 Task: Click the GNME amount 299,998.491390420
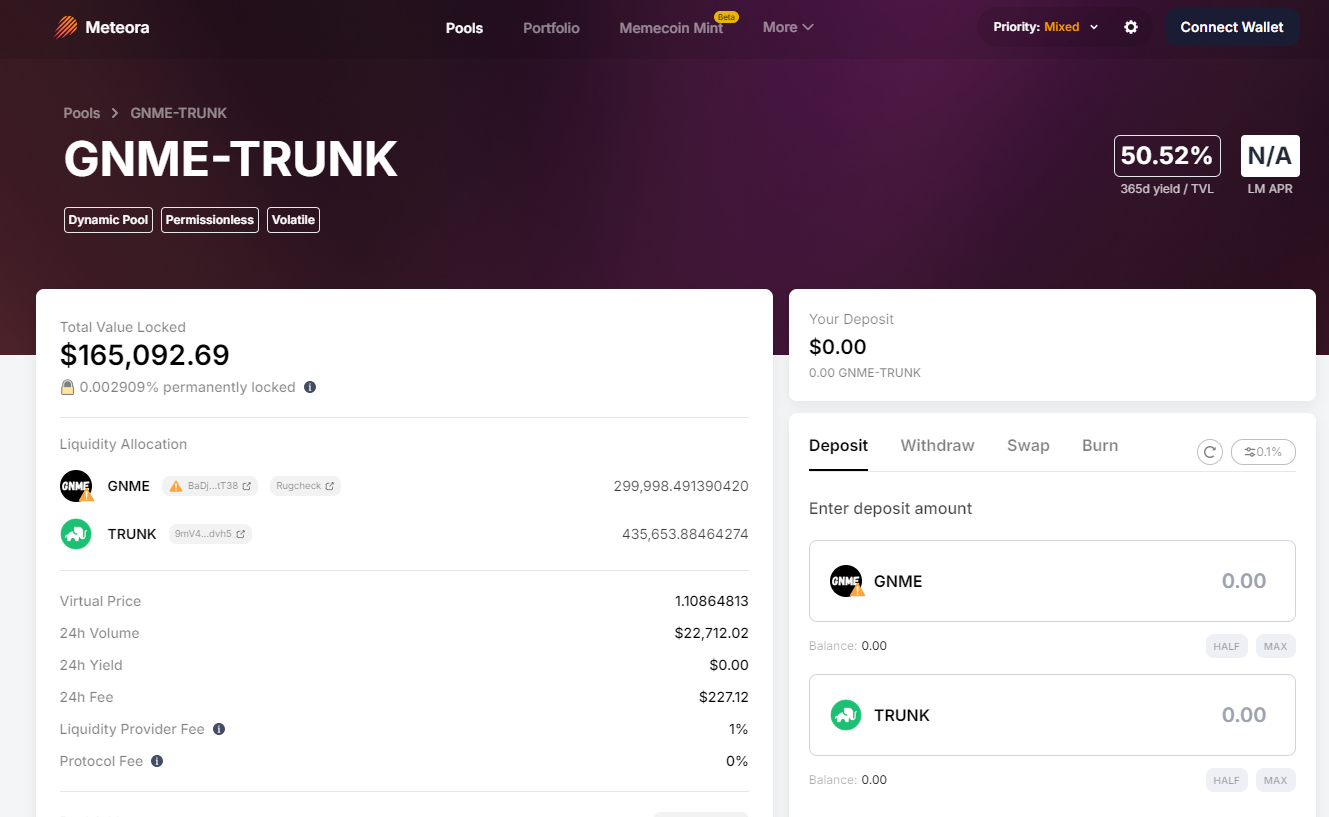(681, 486)
